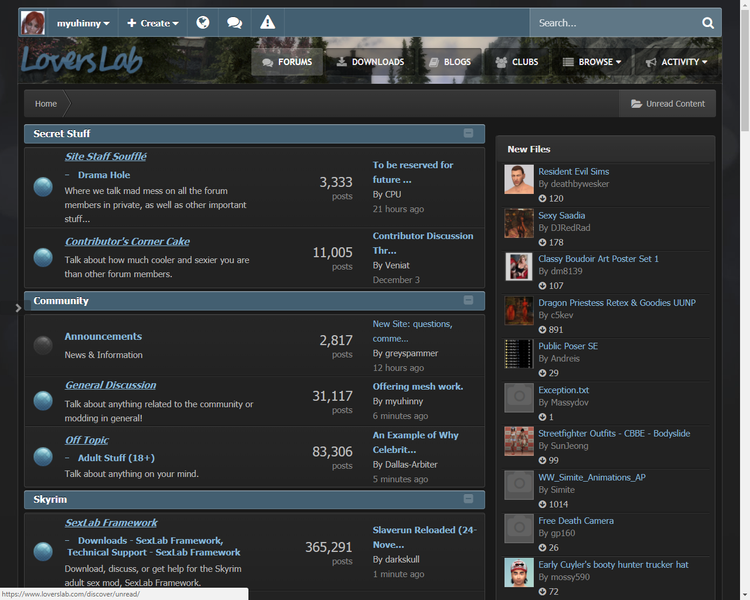
Task: Open the left side panel arrow
Action: (x=18, y=308)
